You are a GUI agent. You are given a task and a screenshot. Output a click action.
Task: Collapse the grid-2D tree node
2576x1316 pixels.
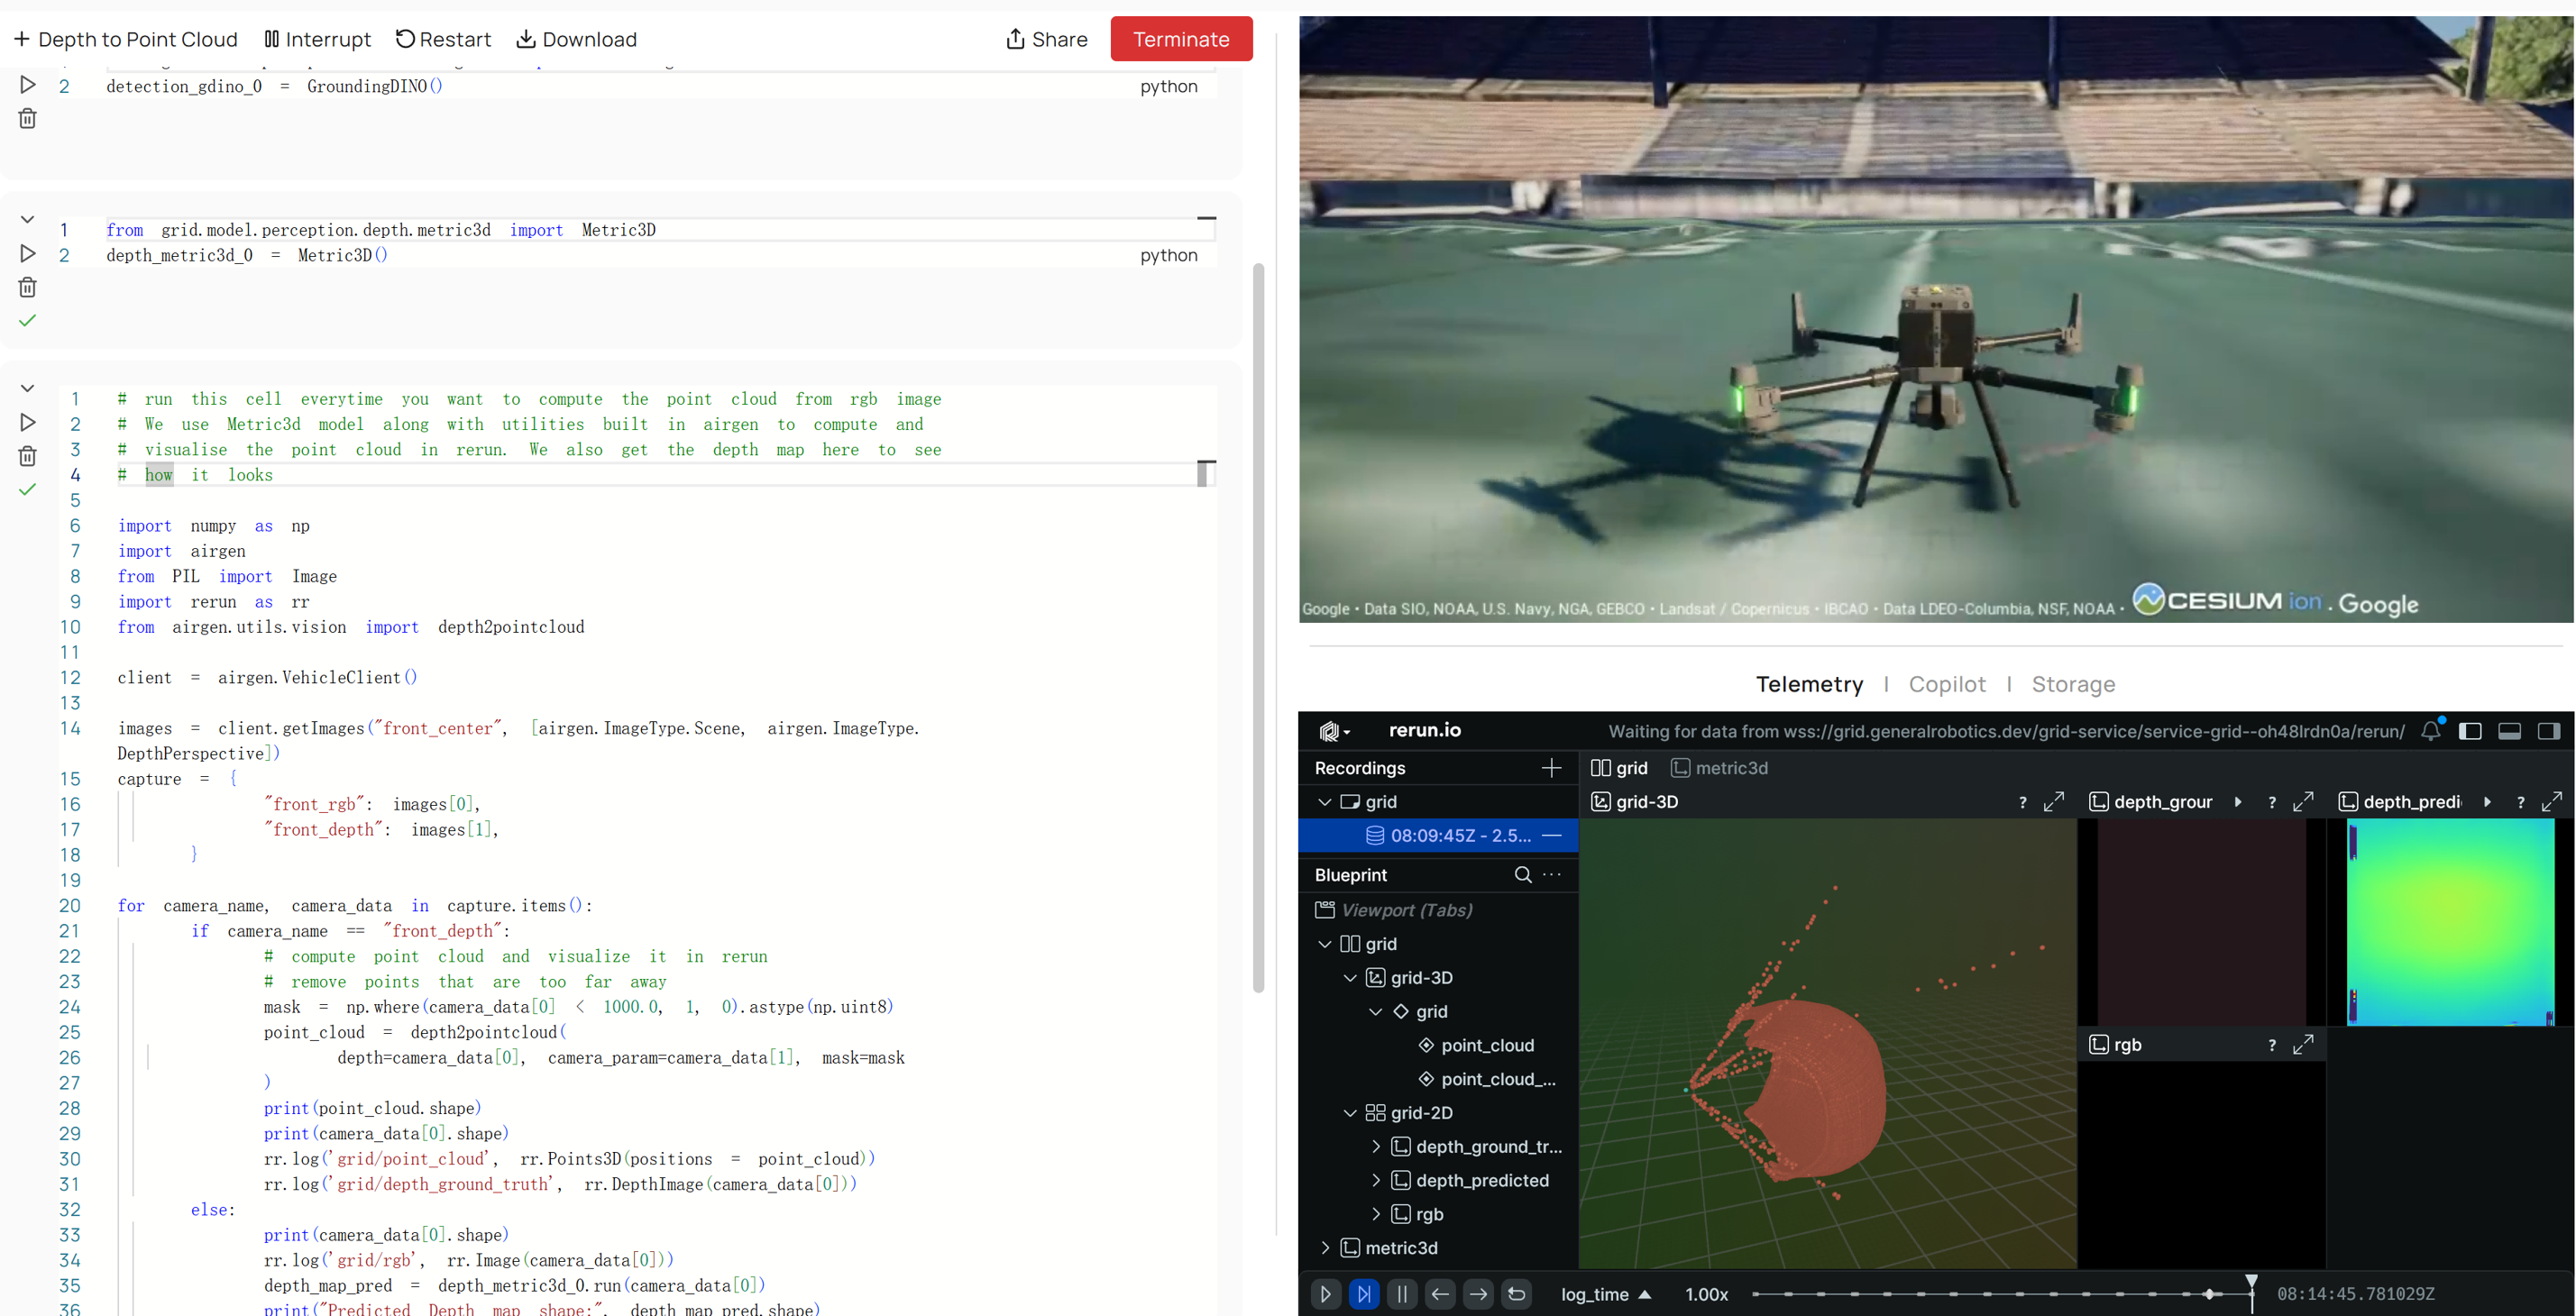(1350, 1113)
